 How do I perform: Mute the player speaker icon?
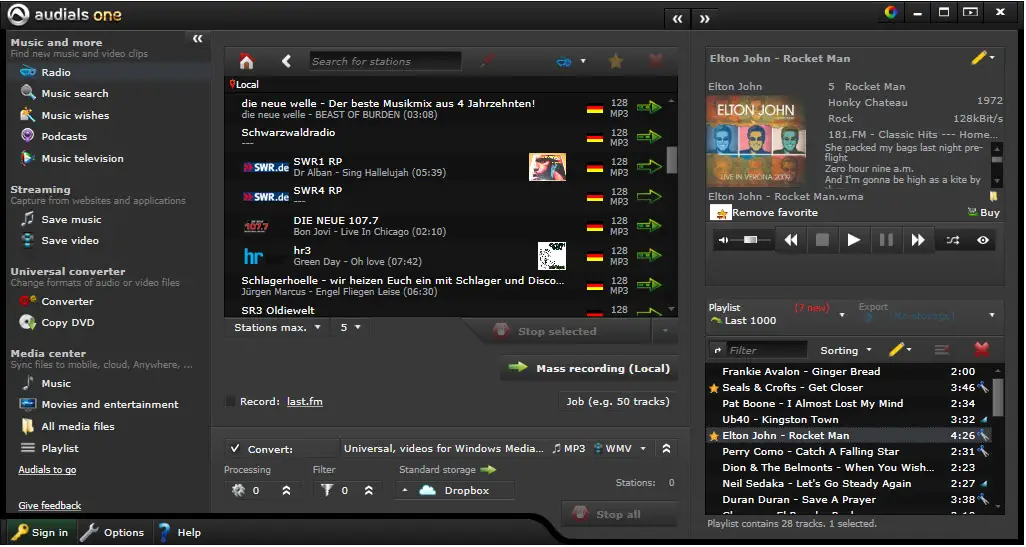[723, 240]
